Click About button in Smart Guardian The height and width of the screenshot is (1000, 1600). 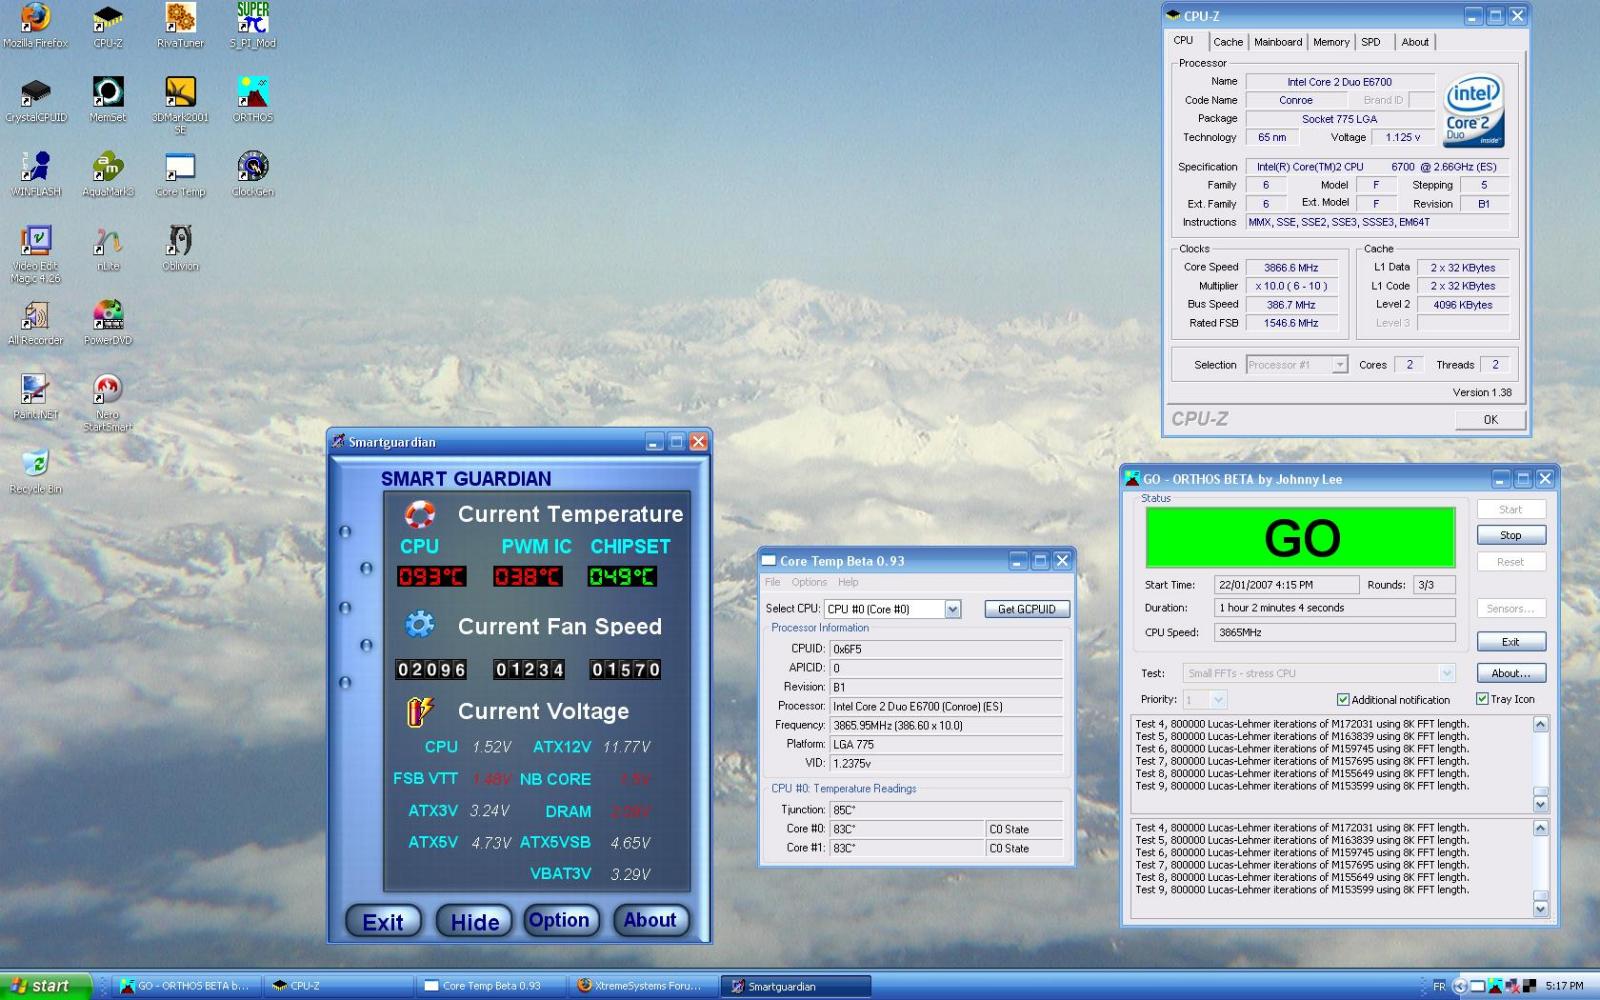[x=650, y=920]
